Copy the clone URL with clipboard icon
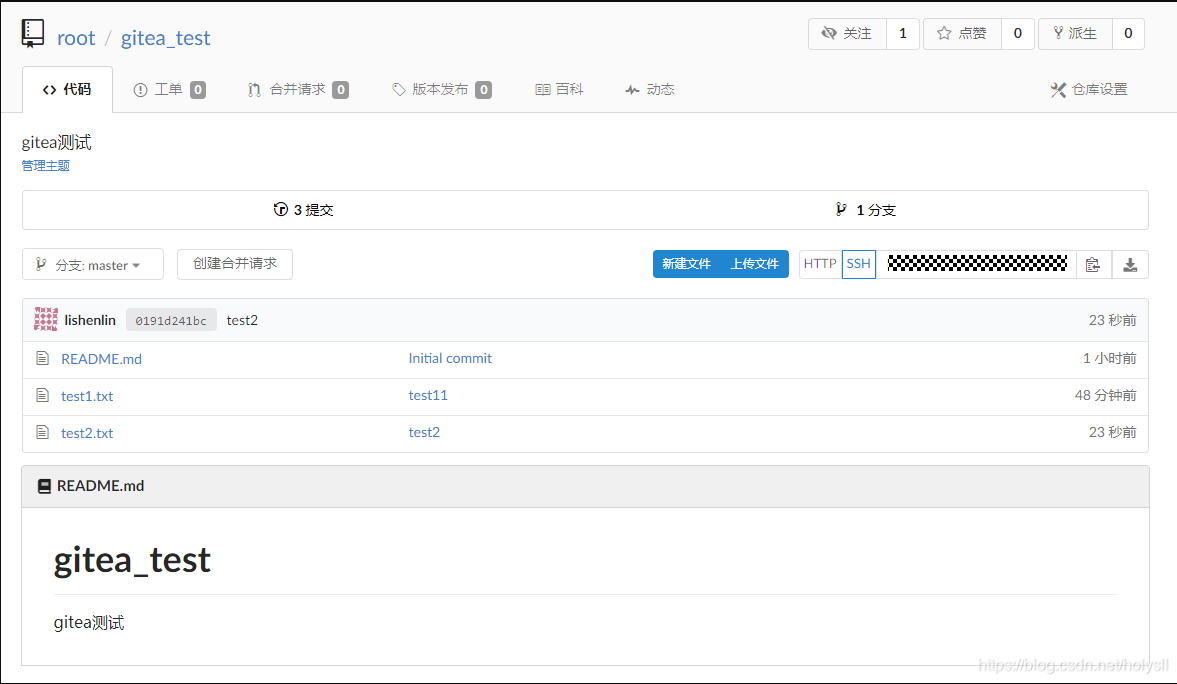Screen dimensions: 1177x684 1093,264
